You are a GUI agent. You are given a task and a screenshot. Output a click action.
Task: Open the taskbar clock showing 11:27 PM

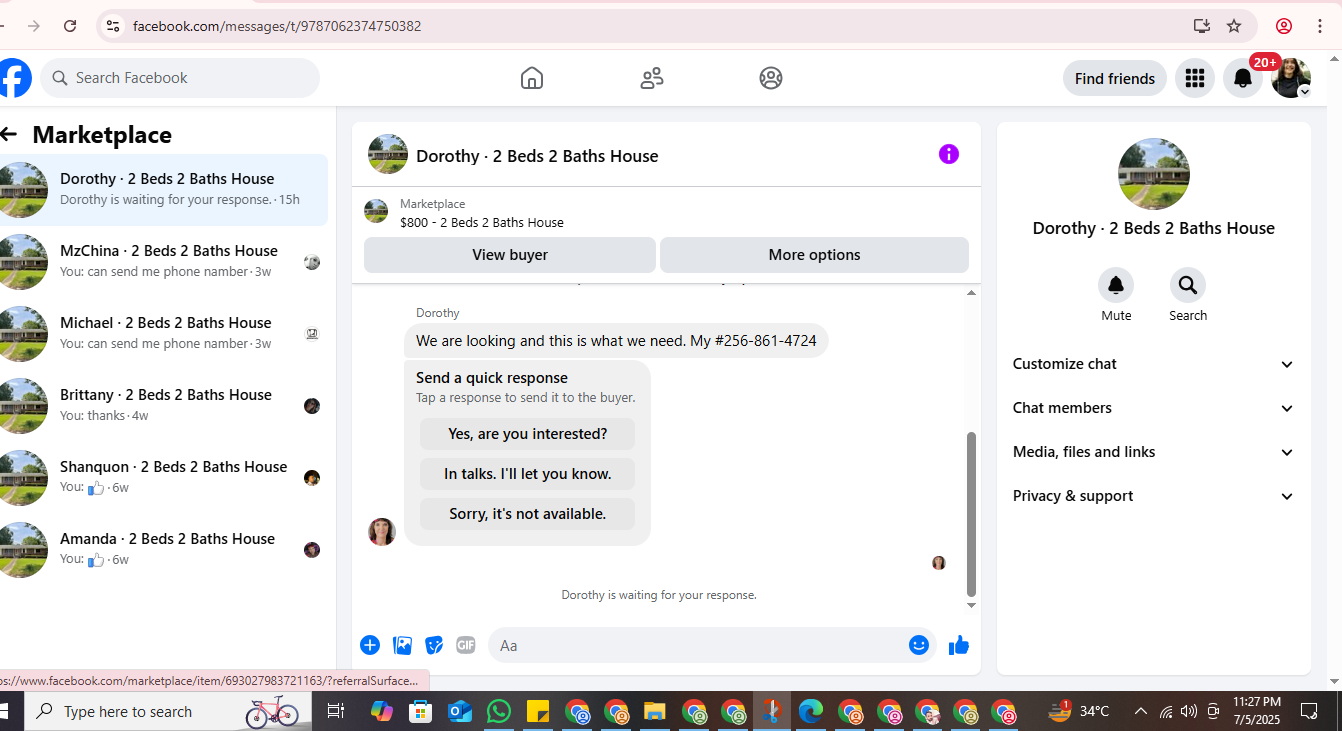1257,711
